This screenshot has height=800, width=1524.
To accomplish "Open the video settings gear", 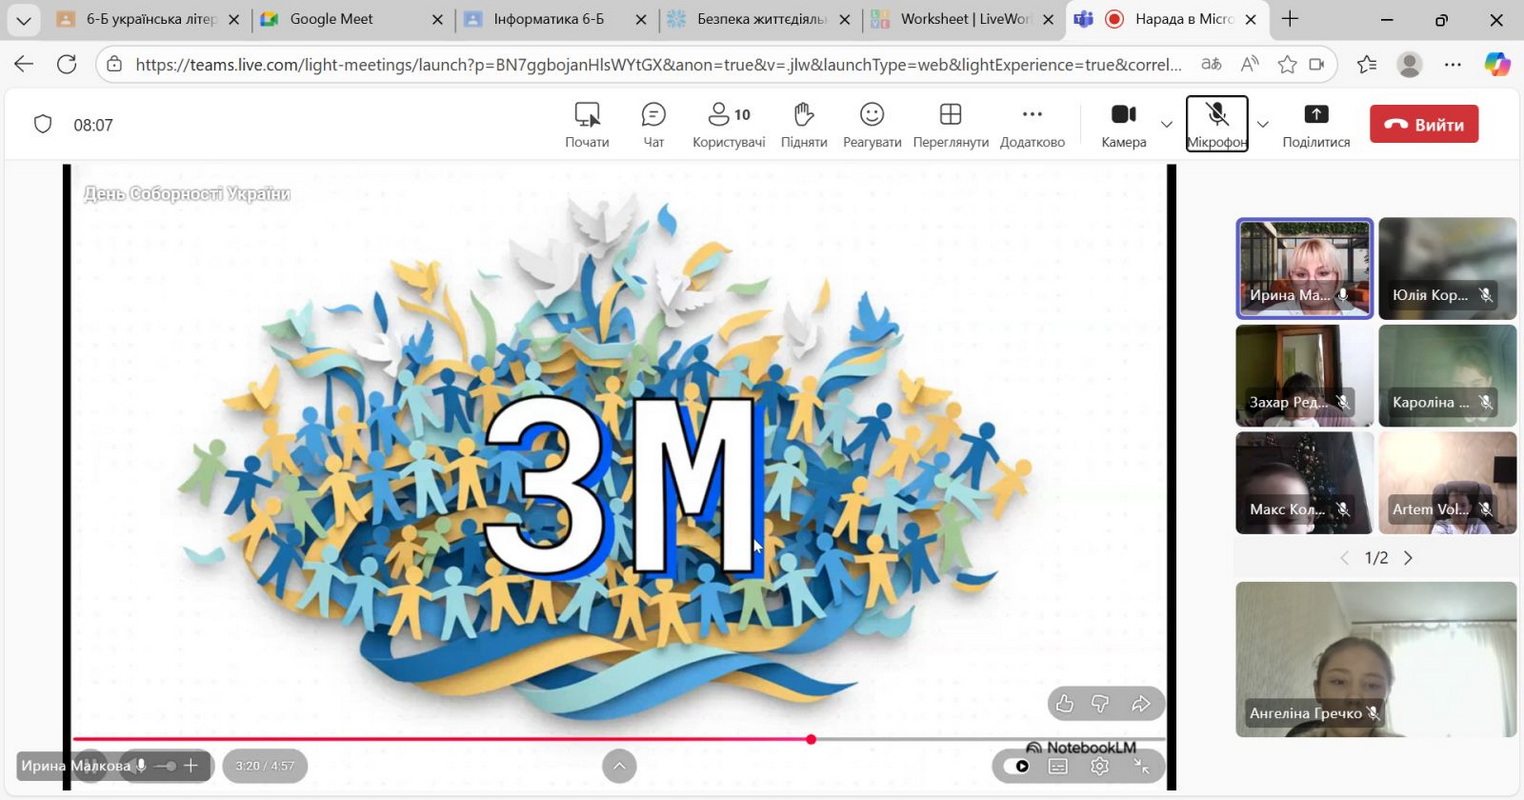I will [1099, 766].
